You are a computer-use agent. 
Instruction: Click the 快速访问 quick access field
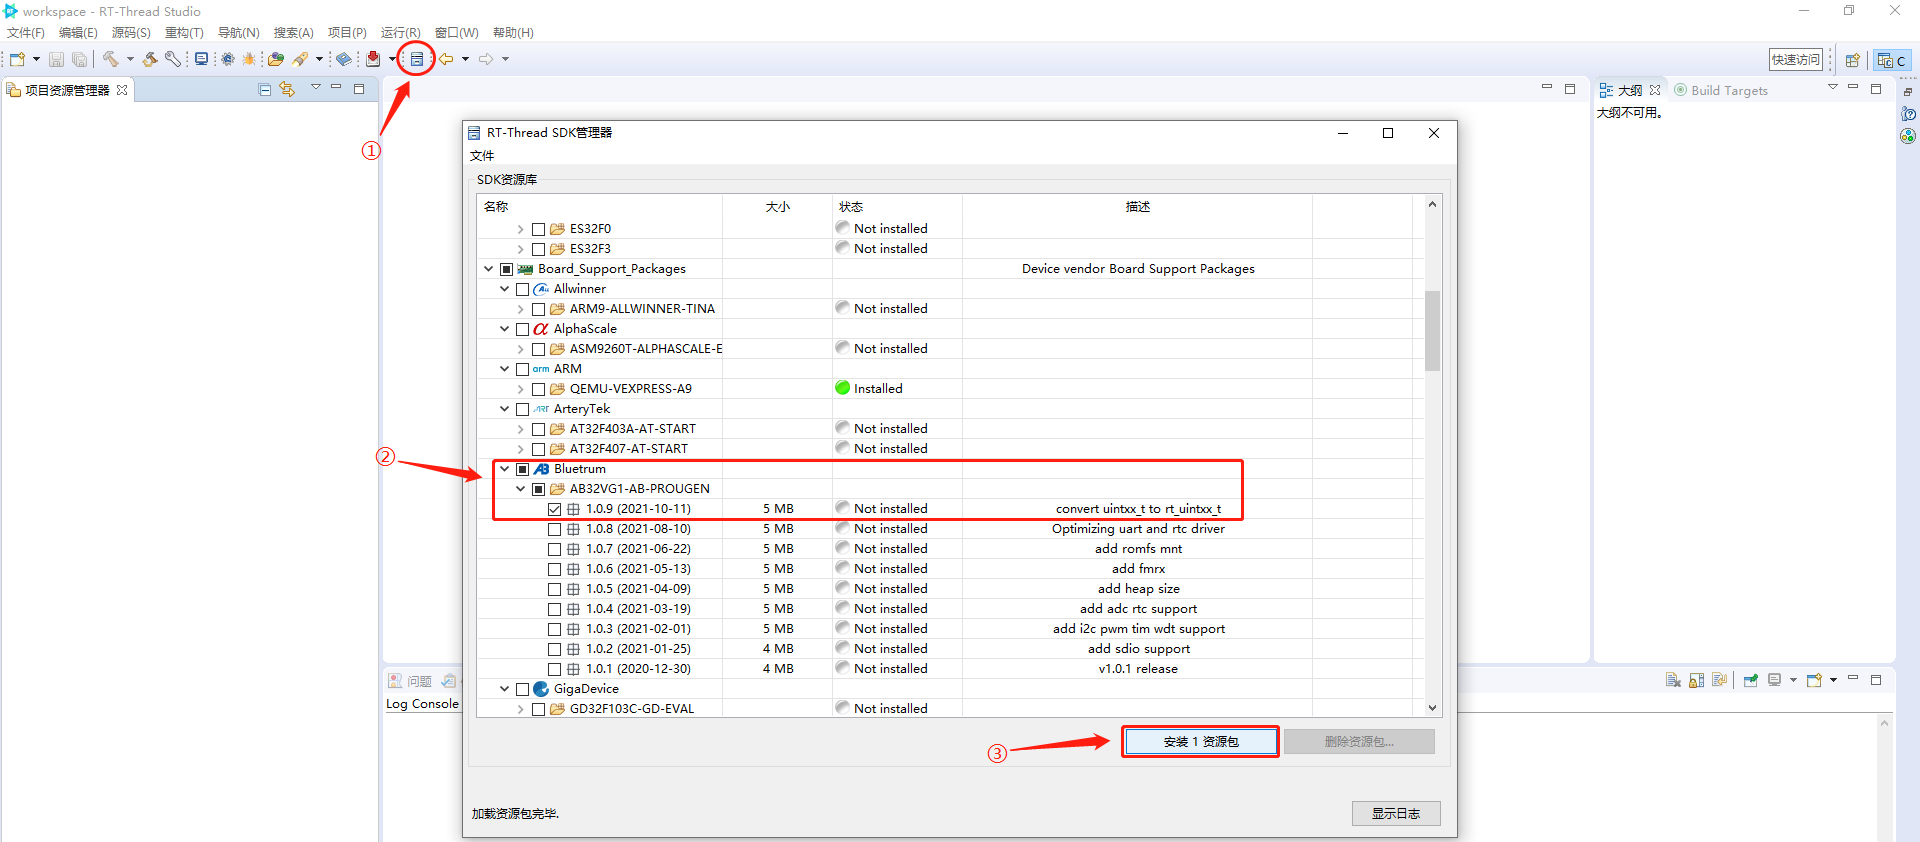tap(1796, 60)
